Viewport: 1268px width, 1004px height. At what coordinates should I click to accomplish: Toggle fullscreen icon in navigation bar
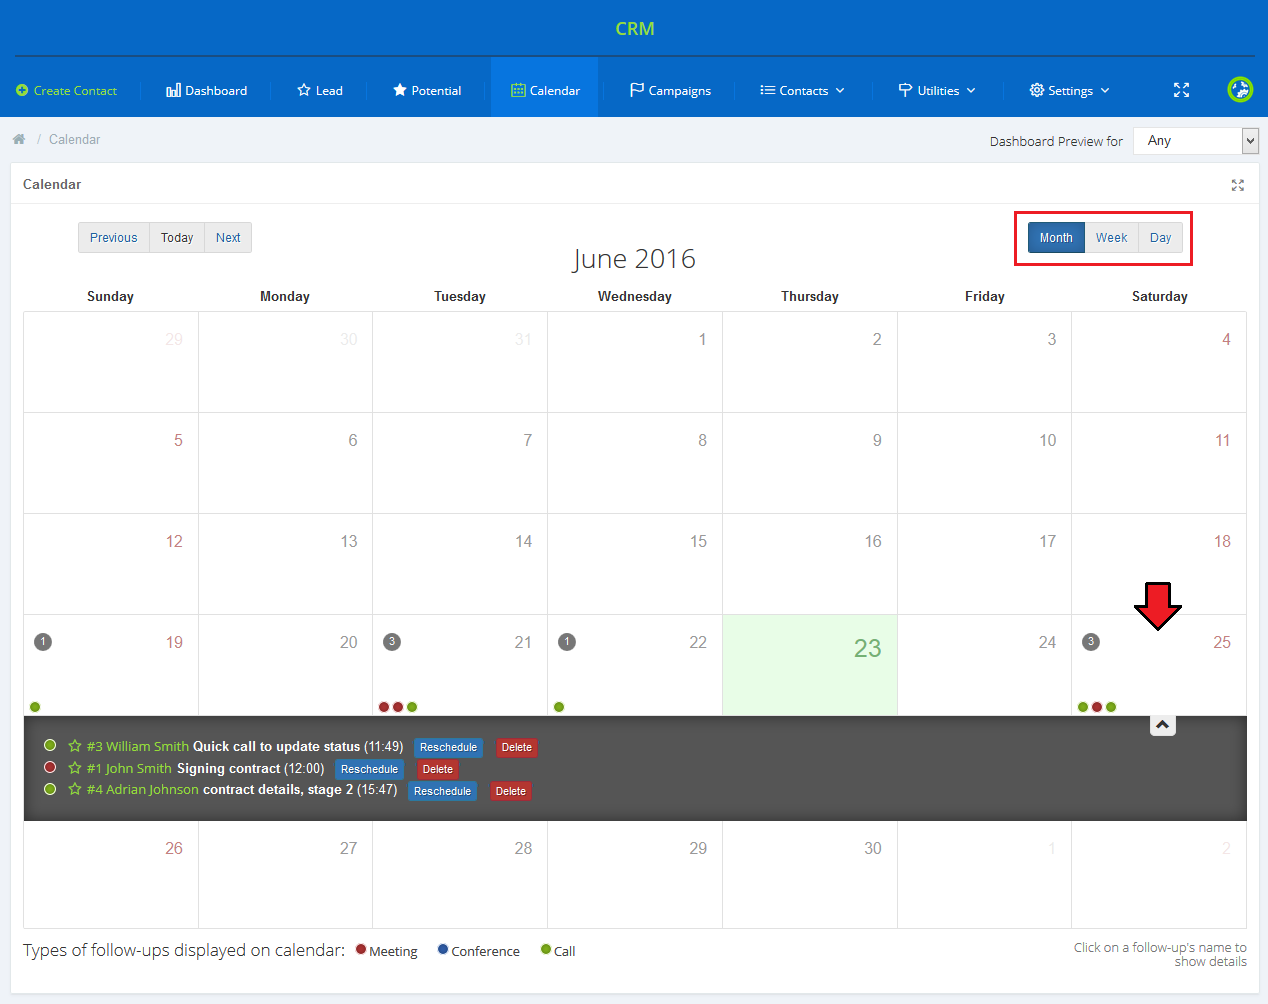(x=1181, y=90)
